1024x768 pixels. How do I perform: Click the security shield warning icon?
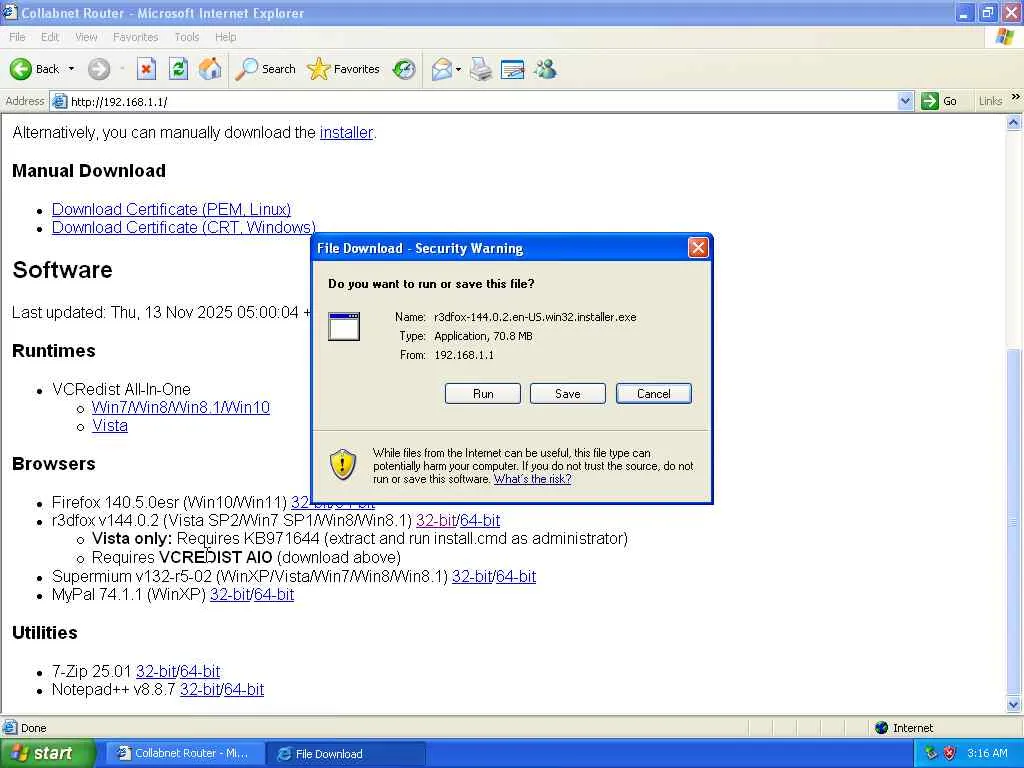point(342,464)
